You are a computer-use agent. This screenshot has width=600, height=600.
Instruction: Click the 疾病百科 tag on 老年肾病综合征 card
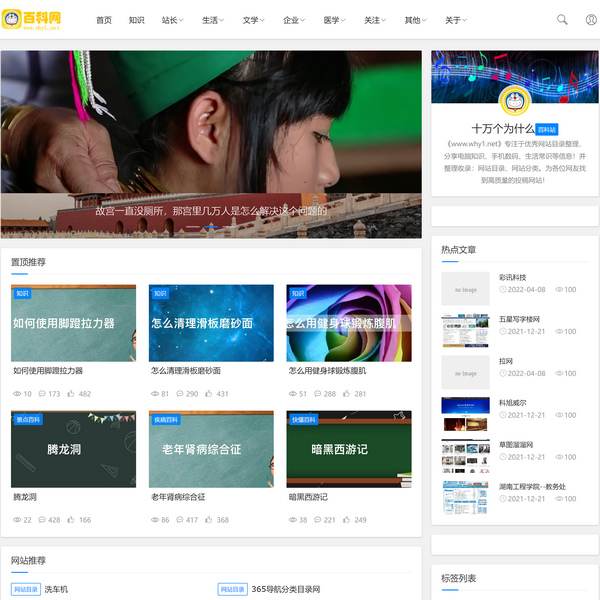point(166,420)
